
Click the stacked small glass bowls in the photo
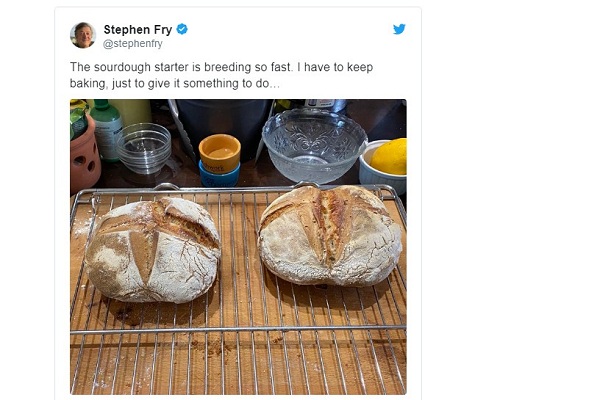pos(144,148)
